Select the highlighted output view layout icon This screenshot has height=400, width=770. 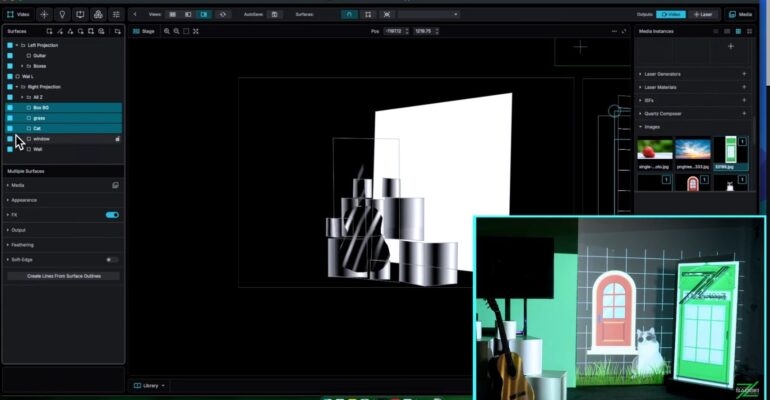pyautogui.click(x=203, y=14)
